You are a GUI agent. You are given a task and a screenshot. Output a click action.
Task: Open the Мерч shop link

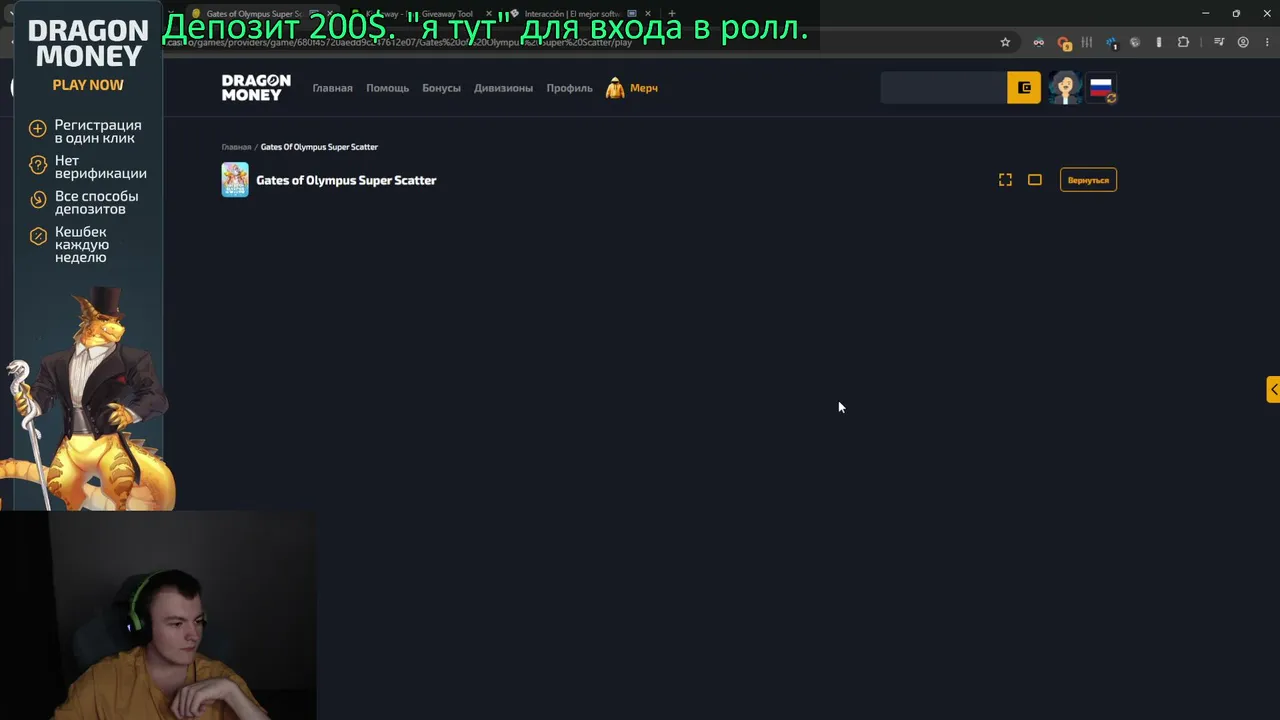pos(632,88)
